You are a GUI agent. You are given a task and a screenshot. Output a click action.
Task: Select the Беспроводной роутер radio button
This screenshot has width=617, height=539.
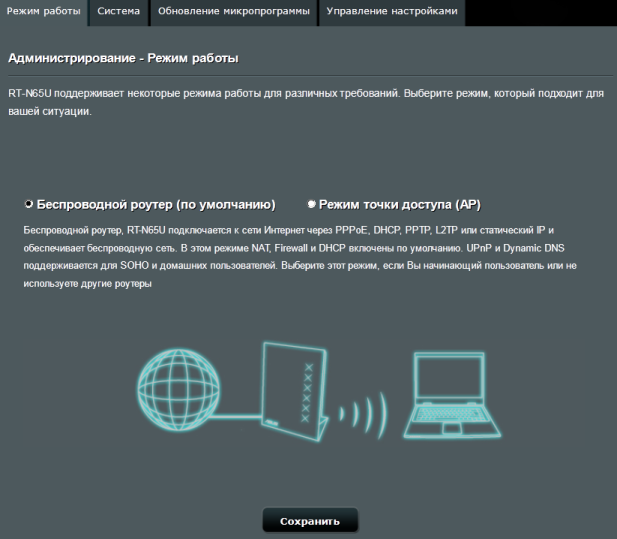[x=29, y=204]
